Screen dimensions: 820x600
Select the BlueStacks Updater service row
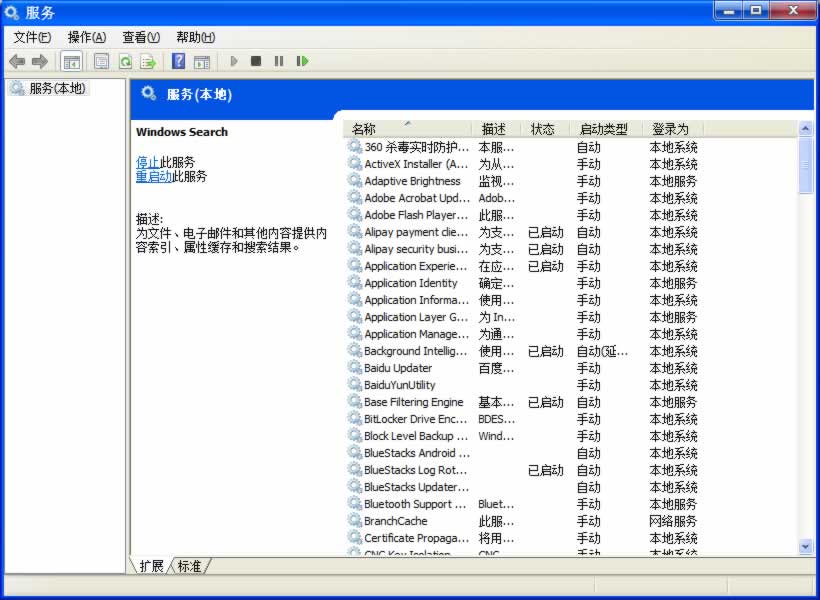point(523,487)
